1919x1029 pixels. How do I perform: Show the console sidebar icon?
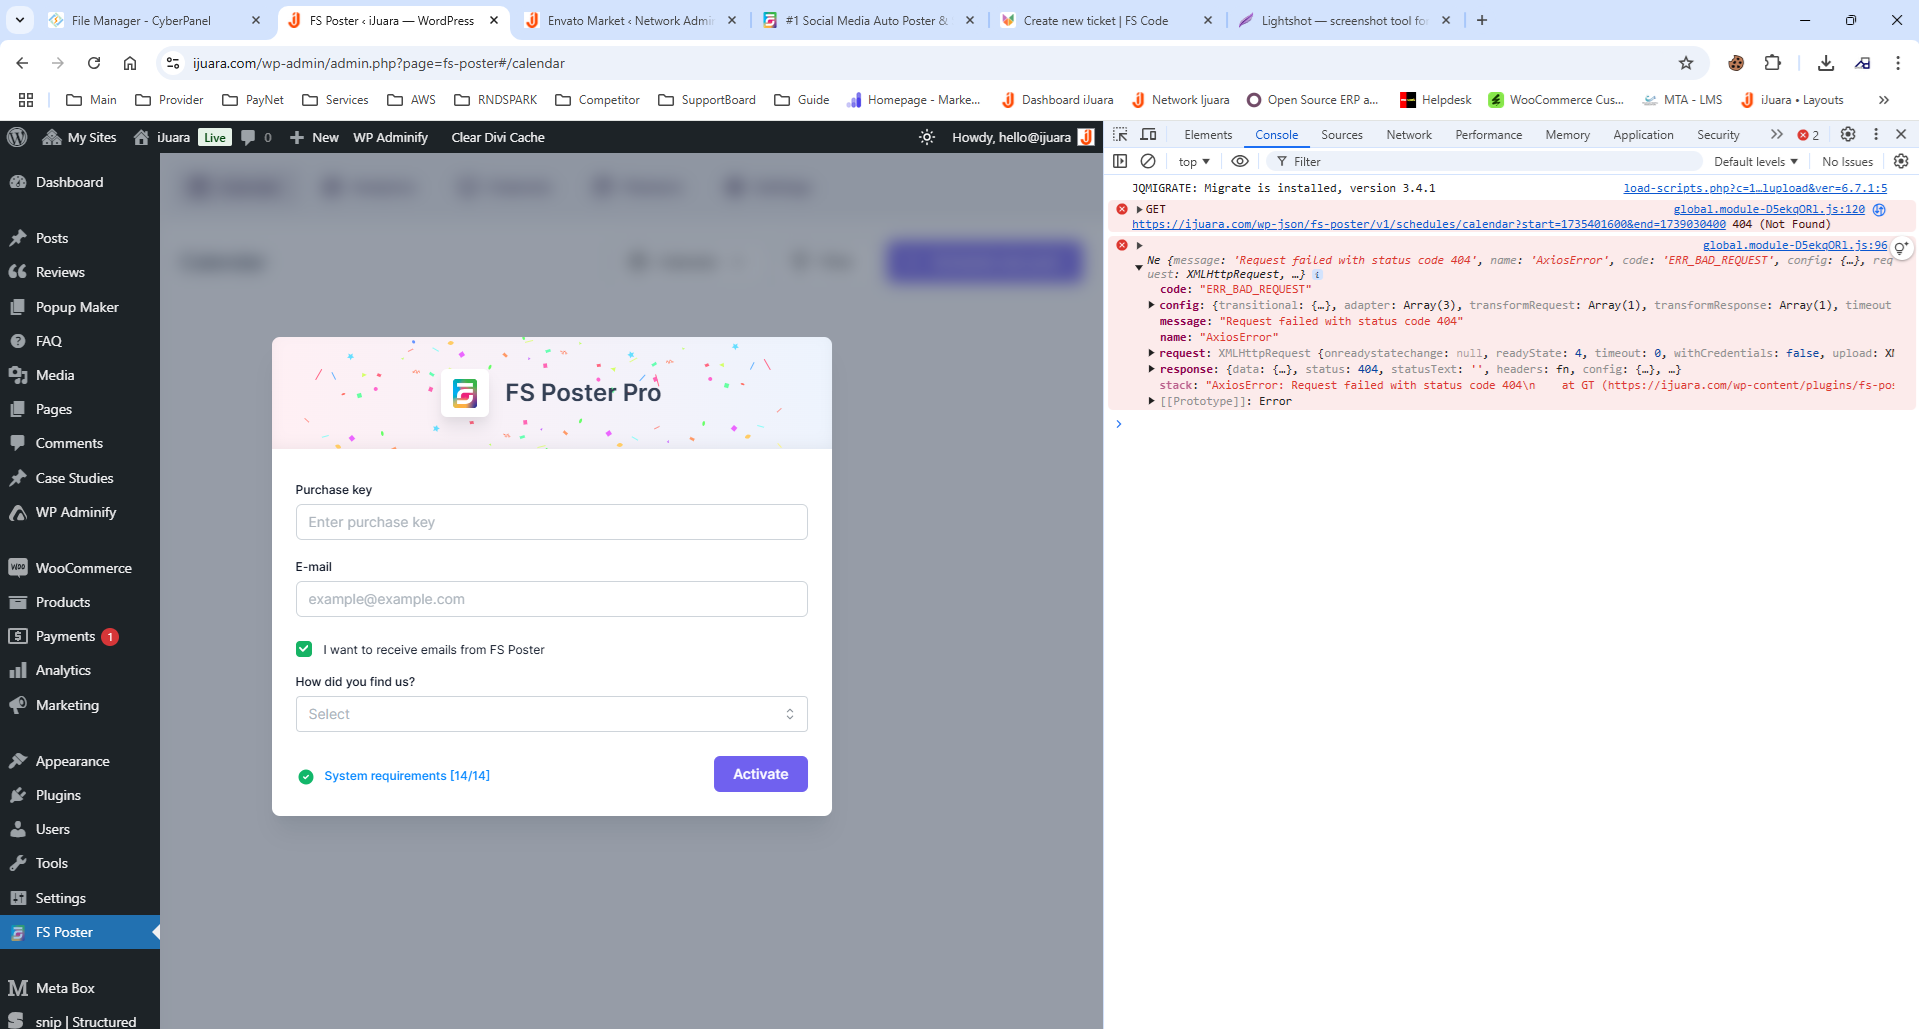pos(1120,161)
